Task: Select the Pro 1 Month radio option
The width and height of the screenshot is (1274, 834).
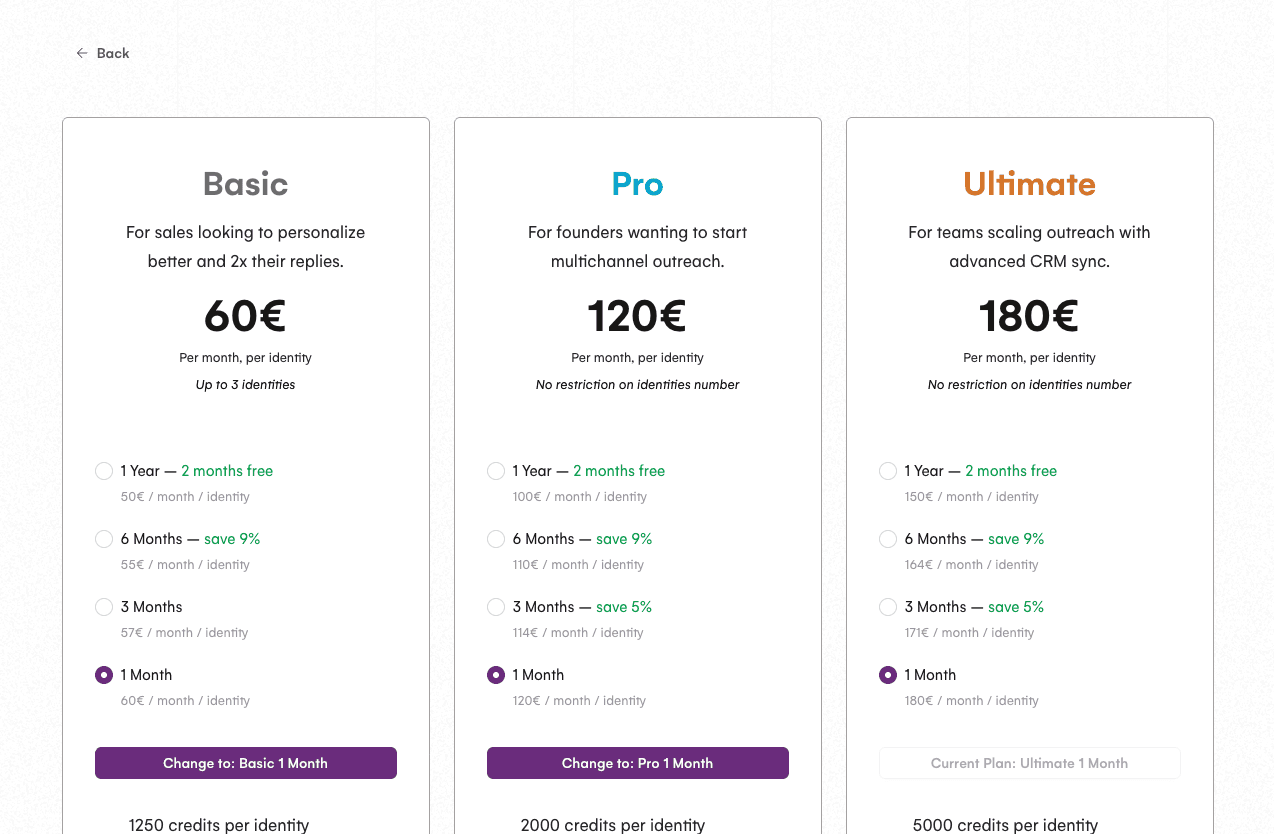Action: coord(496,675)
